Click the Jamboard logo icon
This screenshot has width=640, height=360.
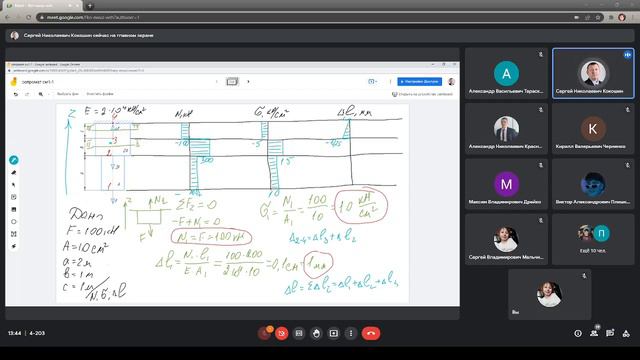(x=14, y=82)
